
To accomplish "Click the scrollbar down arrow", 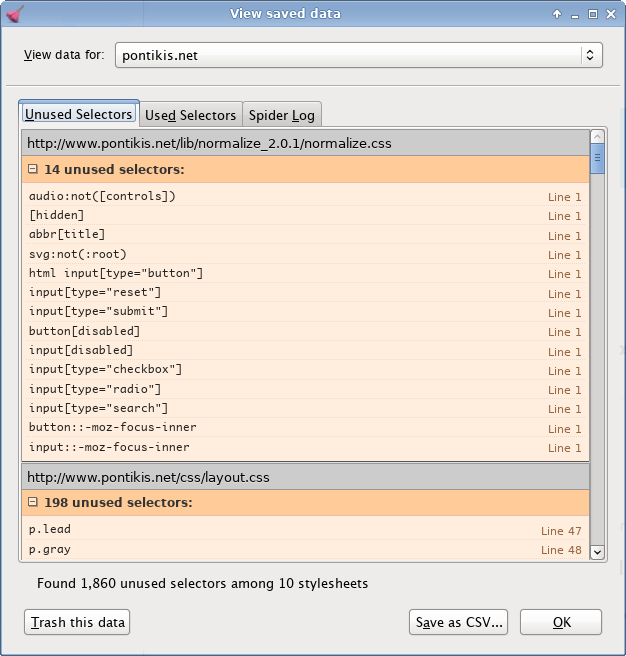I will 597,552.
